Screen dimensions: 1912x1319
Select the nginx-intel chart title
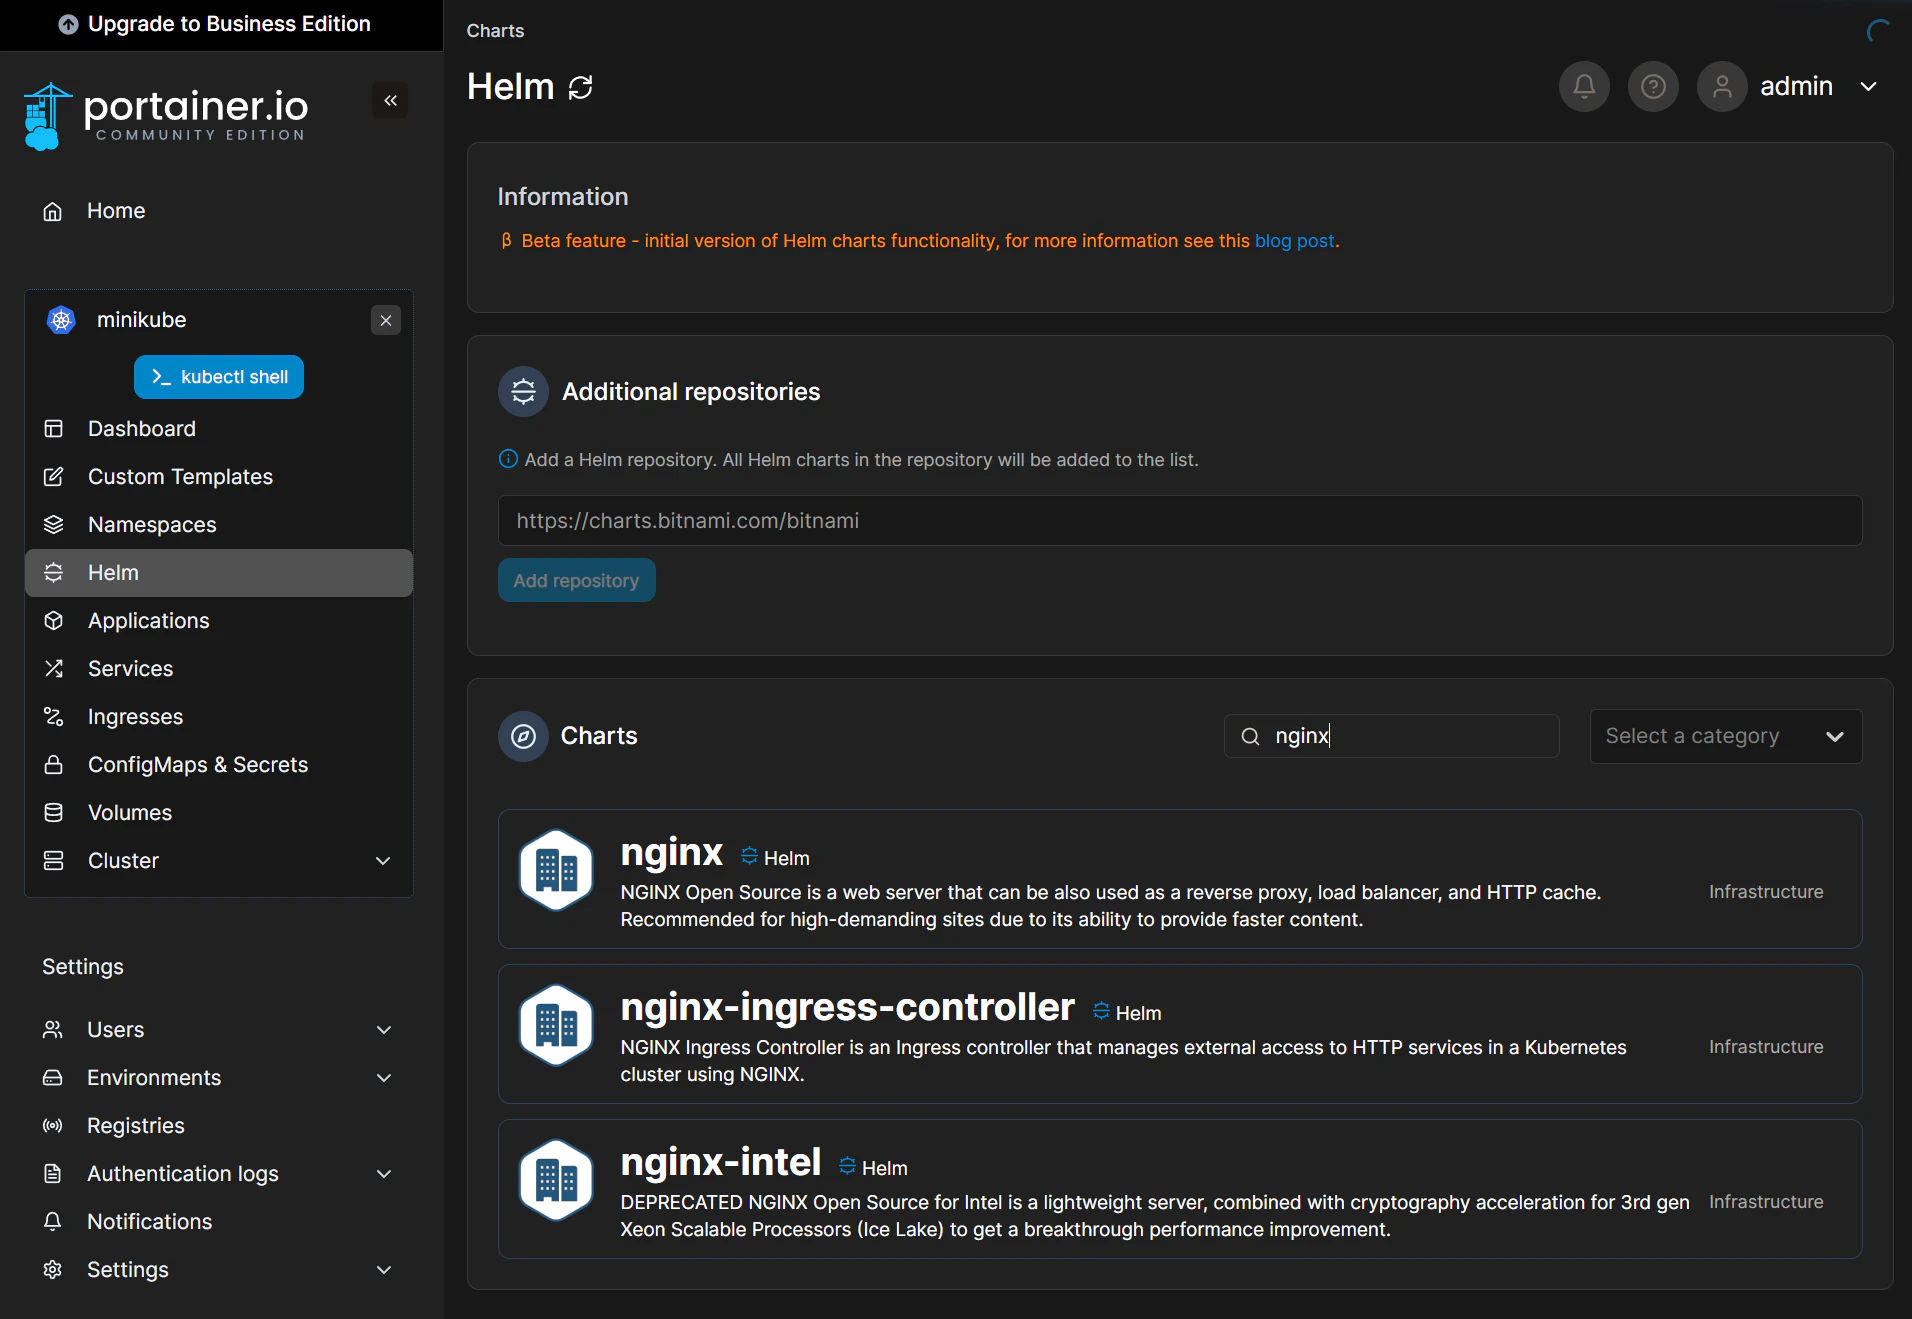coord(720,1163)
